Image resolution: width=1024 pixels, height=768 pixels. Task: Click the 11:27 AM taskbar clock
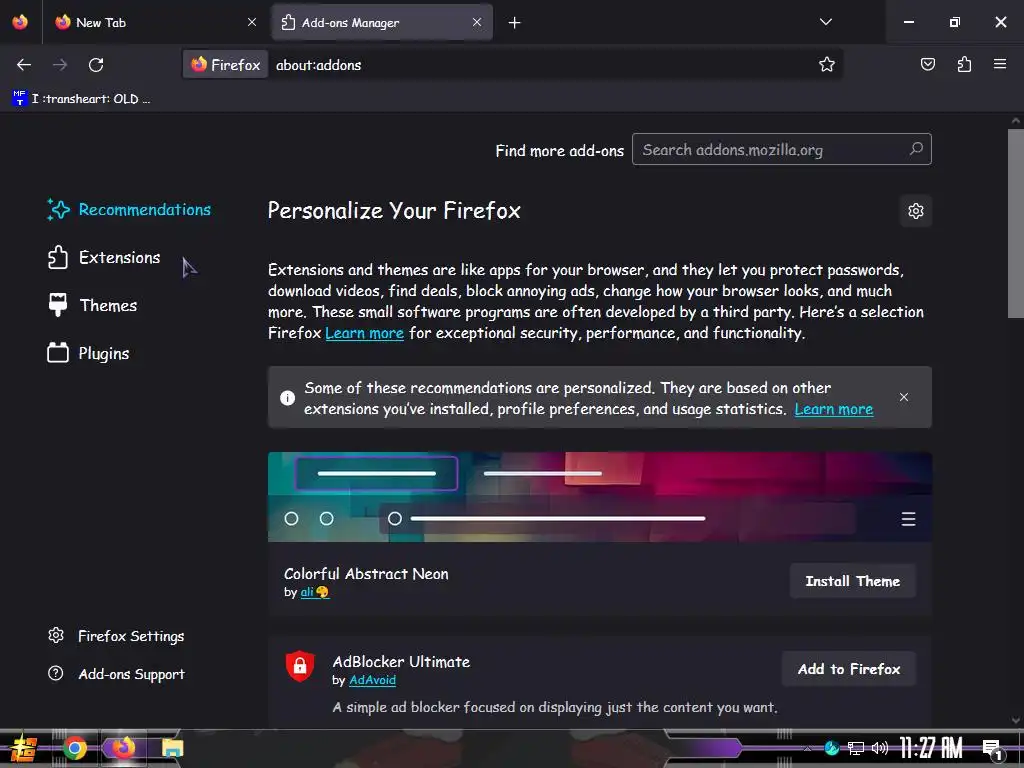click(931, 748)
